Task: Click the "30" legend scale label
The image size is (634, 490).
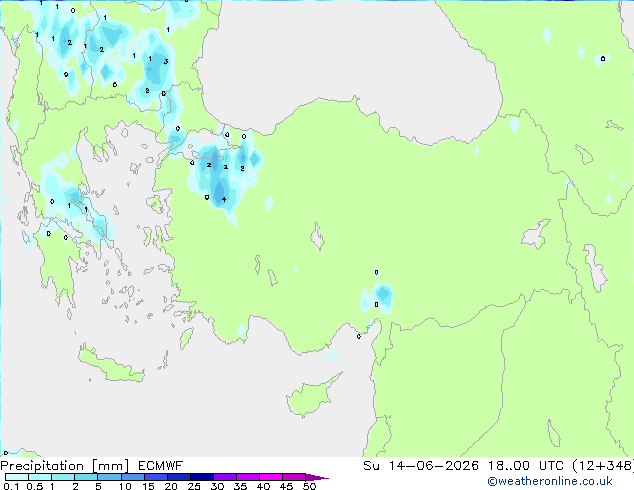Action: (217, 486)
